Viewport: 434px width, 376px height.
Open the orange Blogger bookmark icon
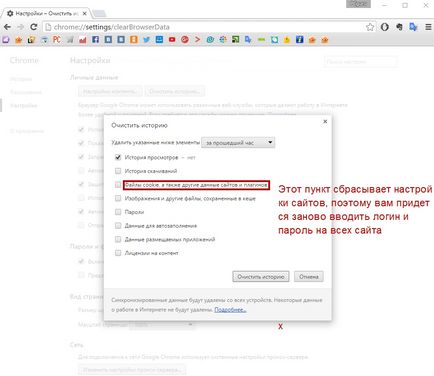(x=134, y=40)
